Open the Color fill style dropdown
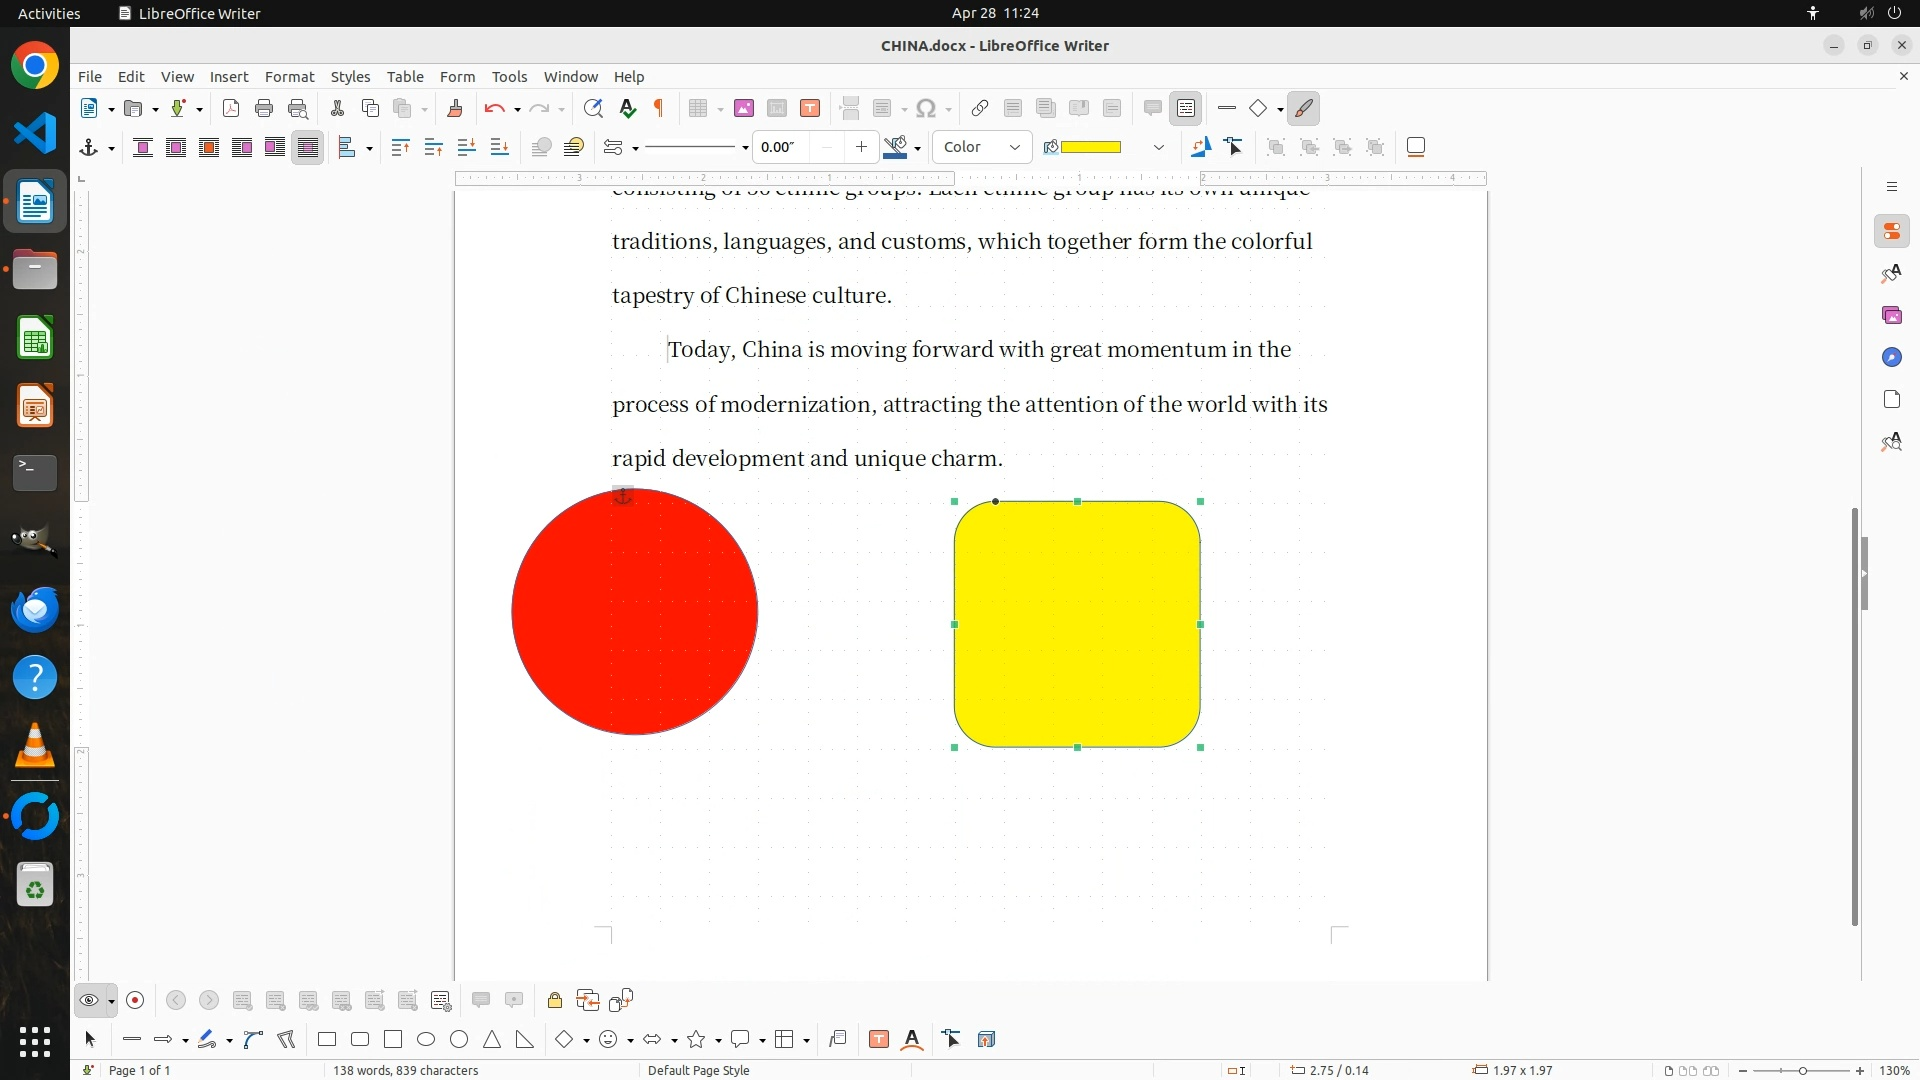This screenshot has height=1080, width=1920. (982, 147)
